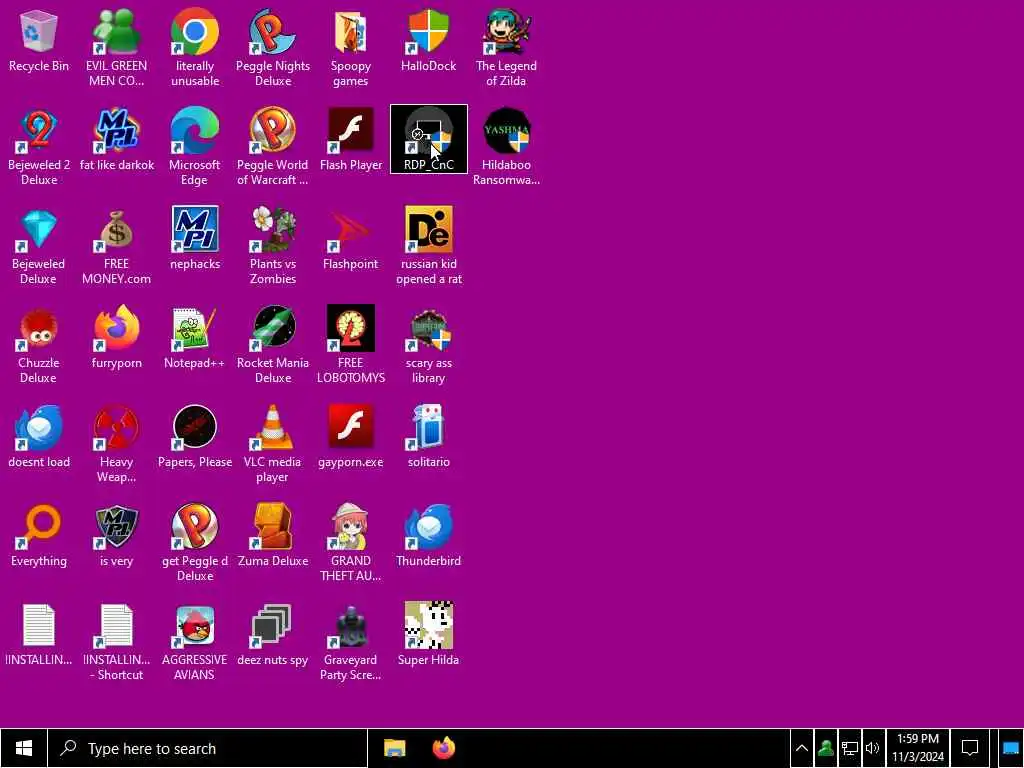Screen dimensions: 1024x768
Task: Select the Chuzzle Deluxe shortcut
Action: coord(39,345)
